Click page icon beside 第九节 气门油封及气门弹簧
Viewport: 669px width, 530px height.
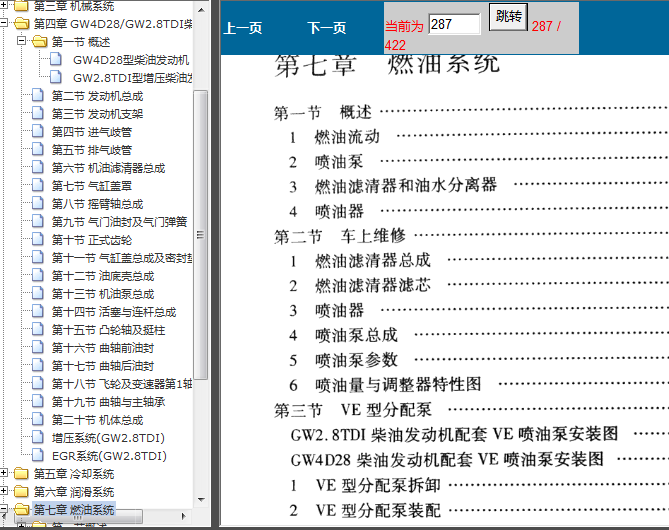coord(38,221)
